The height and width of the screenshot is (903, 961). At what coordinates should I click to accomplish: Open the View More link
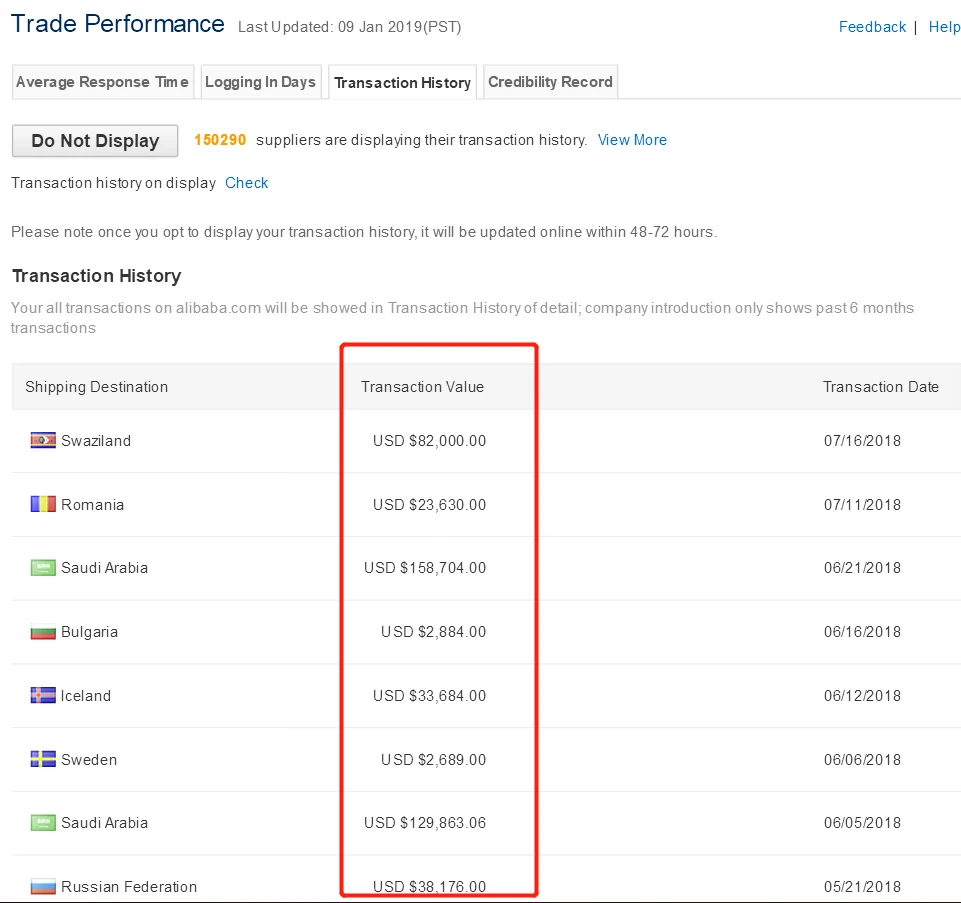632,140
